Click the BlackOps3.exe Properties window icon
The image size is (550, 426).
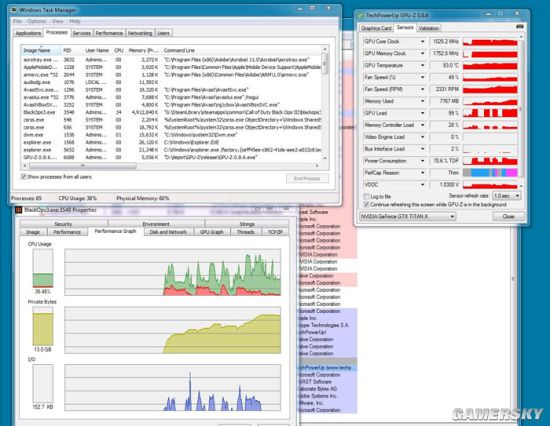tap(19, 210)
